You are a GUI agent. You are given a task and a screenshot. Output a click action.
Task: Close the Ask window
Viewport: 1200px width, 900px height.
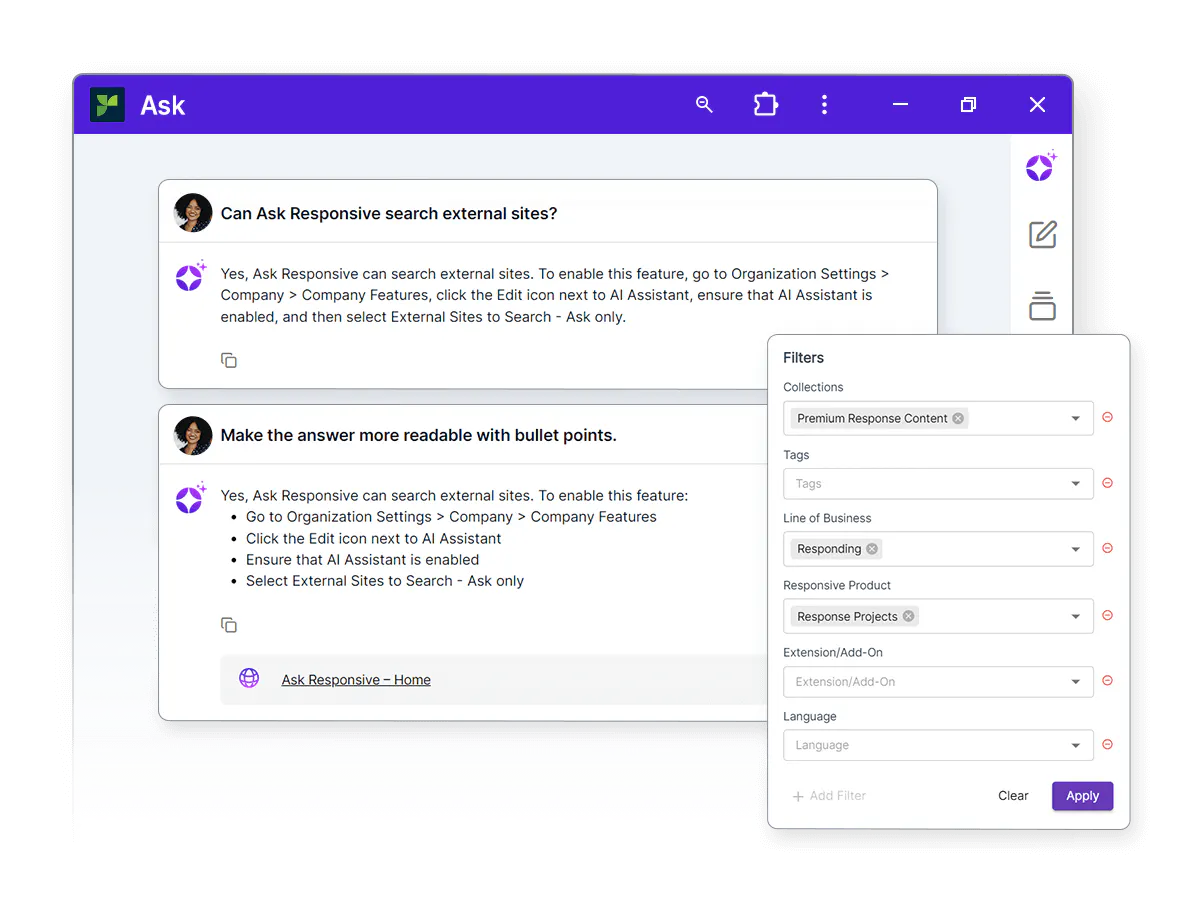[x=1037, y=105]
